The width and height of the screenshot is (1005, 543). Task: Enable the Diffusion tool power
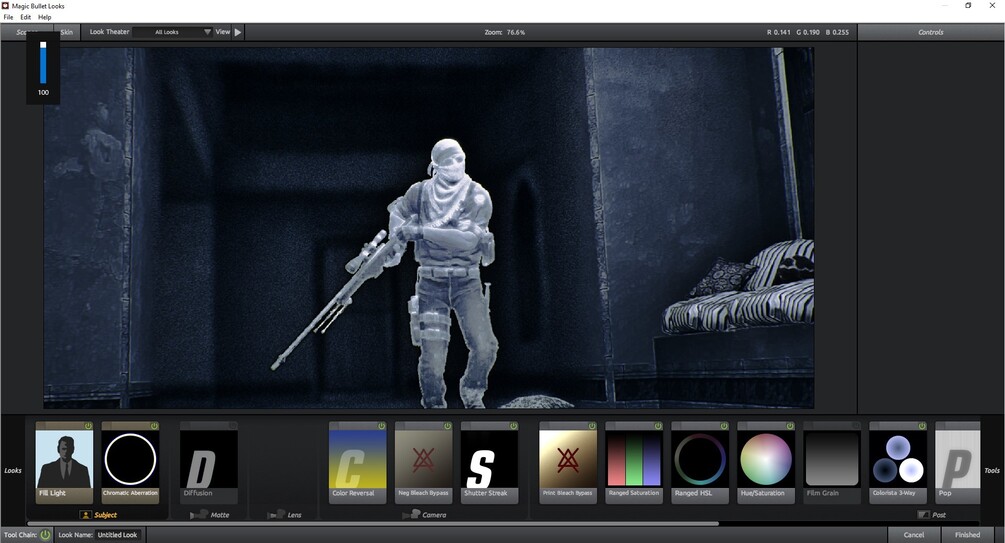click(x=233, y=426)
